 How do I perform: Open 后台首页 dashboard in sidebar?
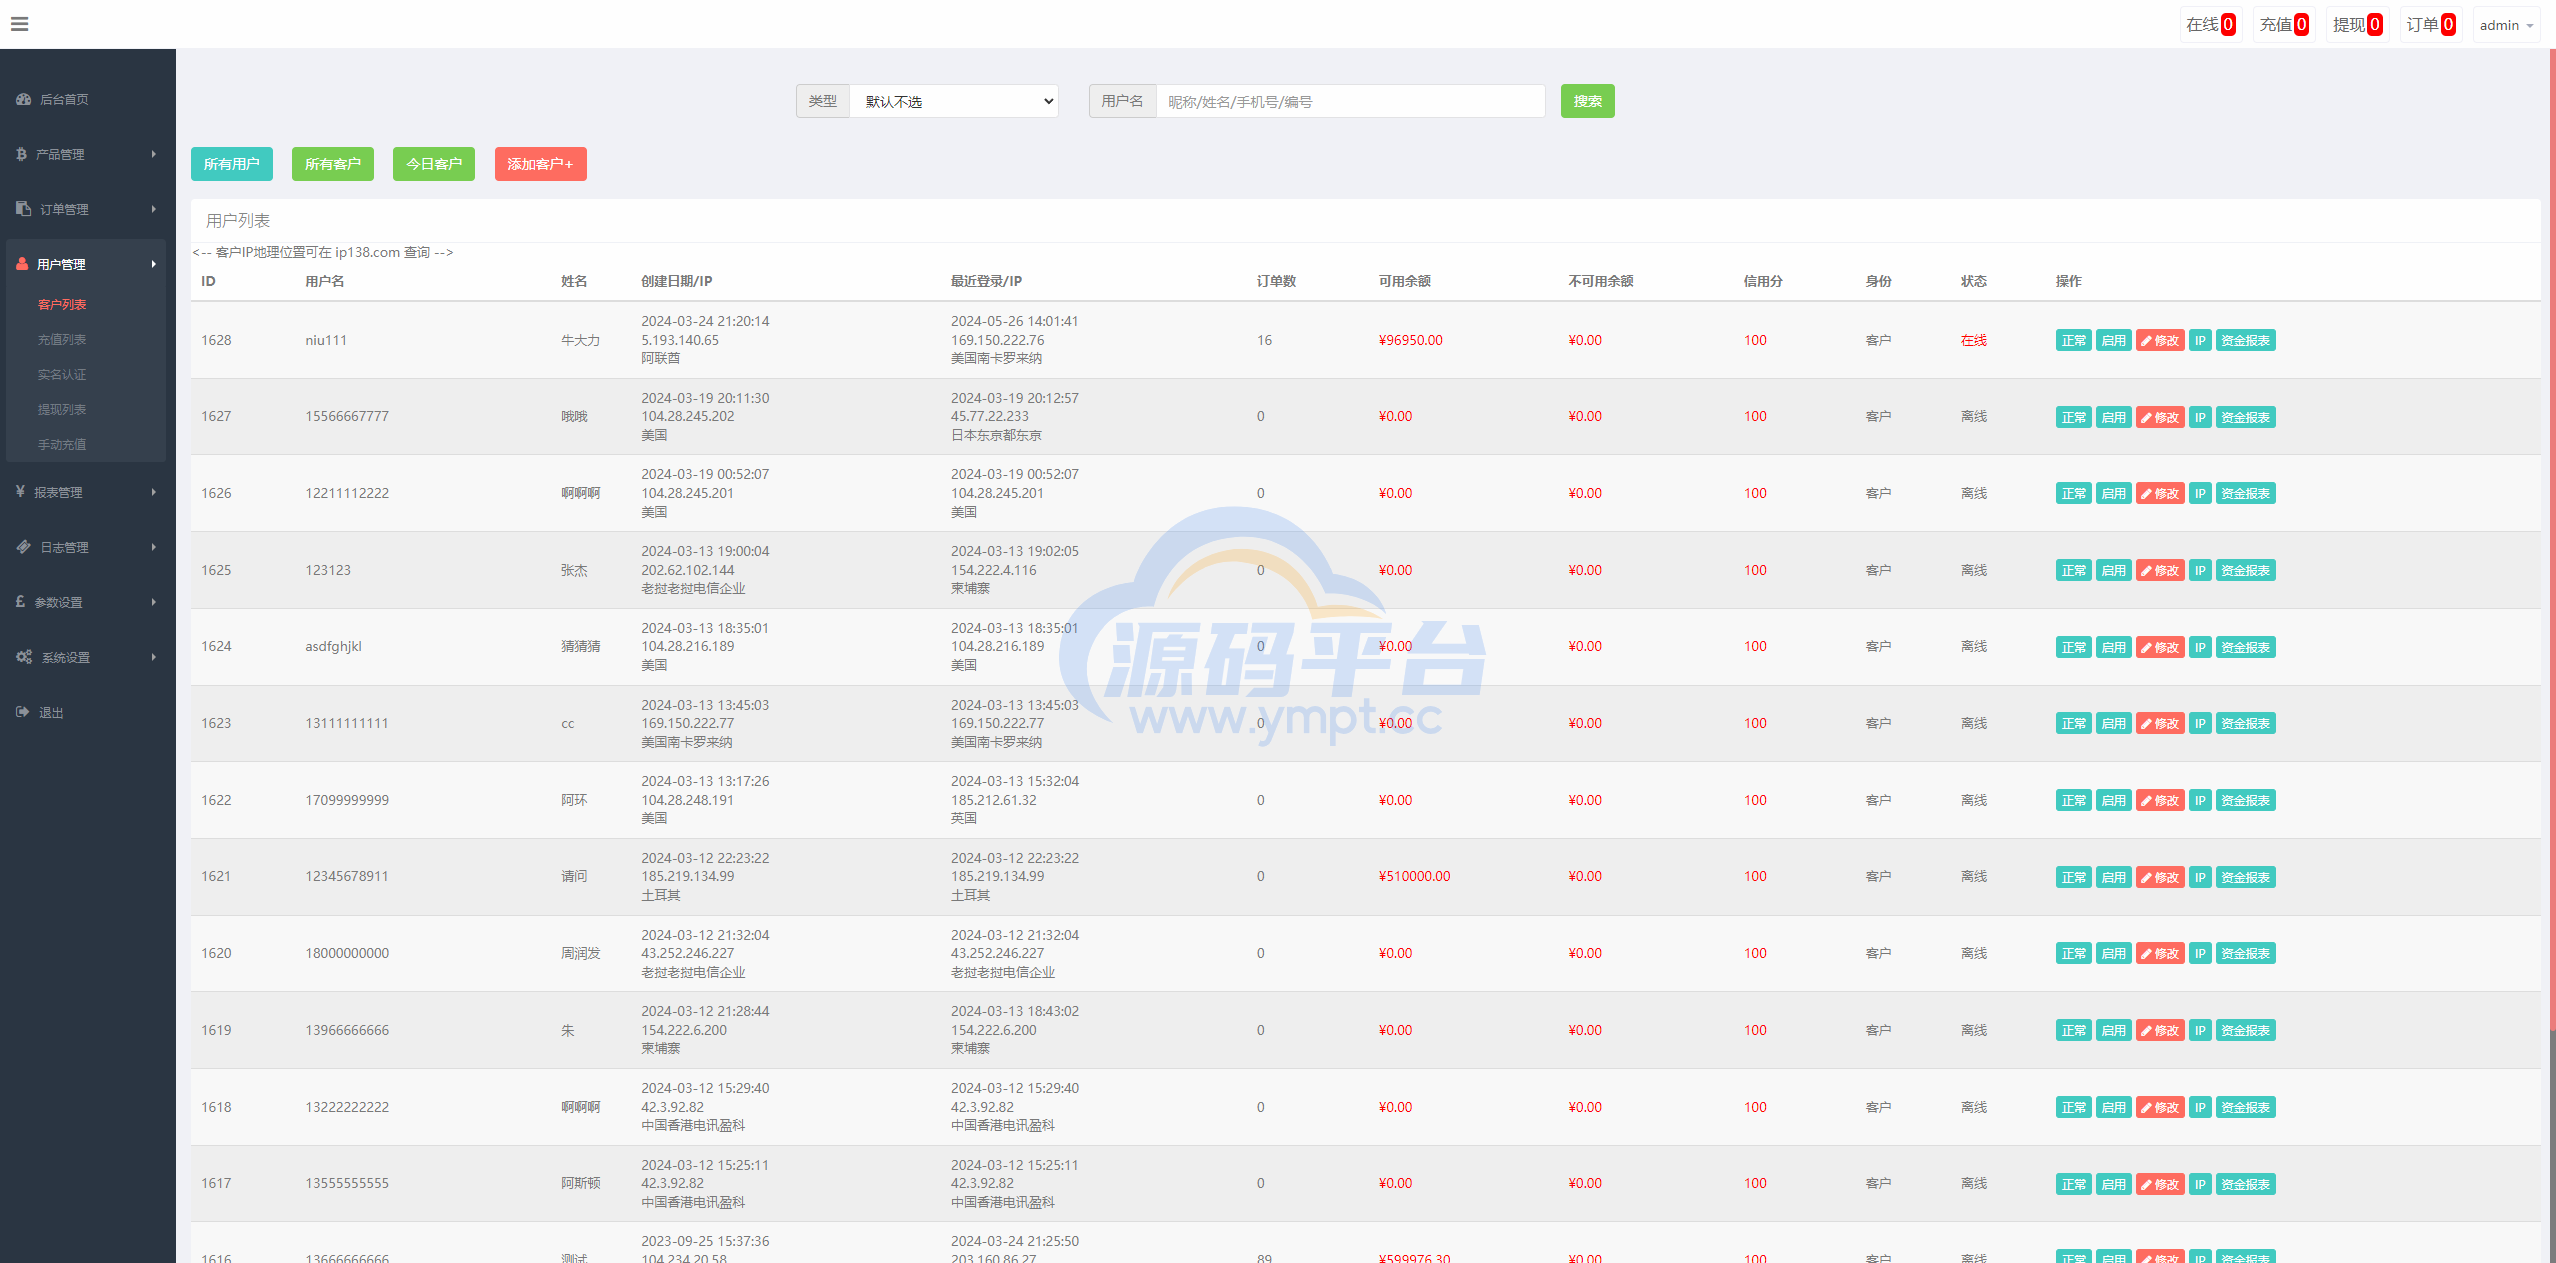[x=53, y=99]
